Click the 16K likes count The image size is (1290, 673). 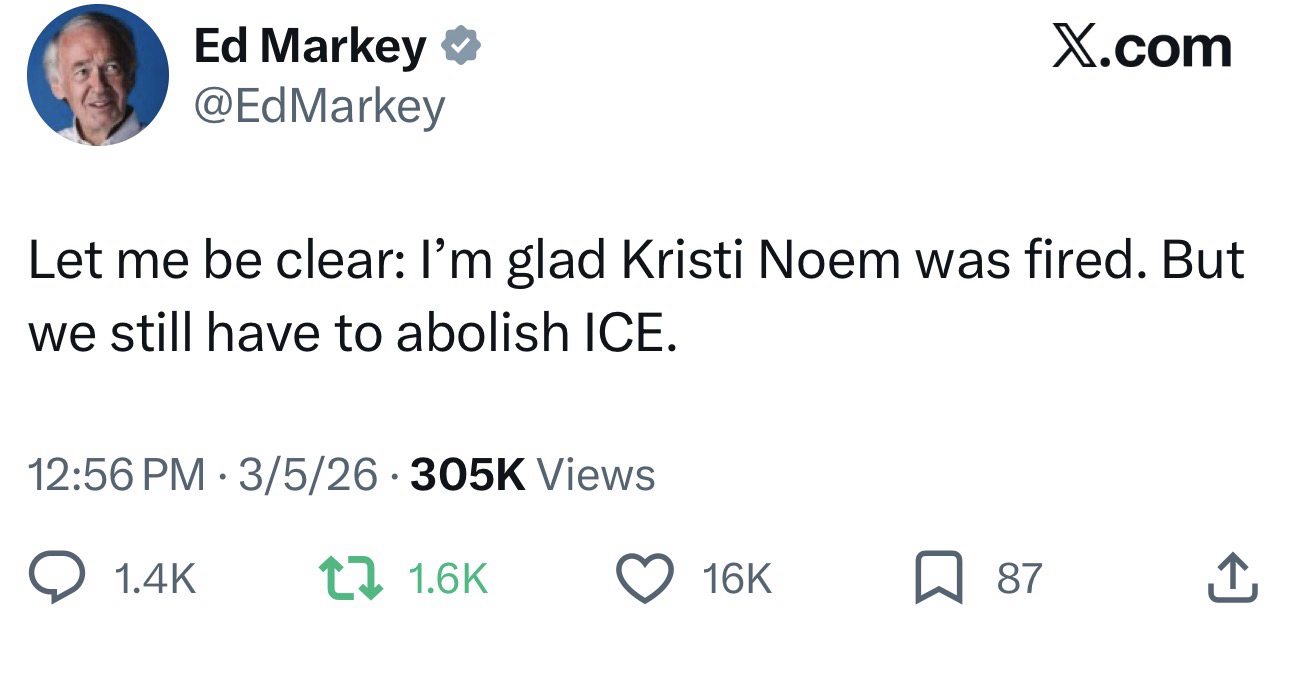[x=737, y=578]
